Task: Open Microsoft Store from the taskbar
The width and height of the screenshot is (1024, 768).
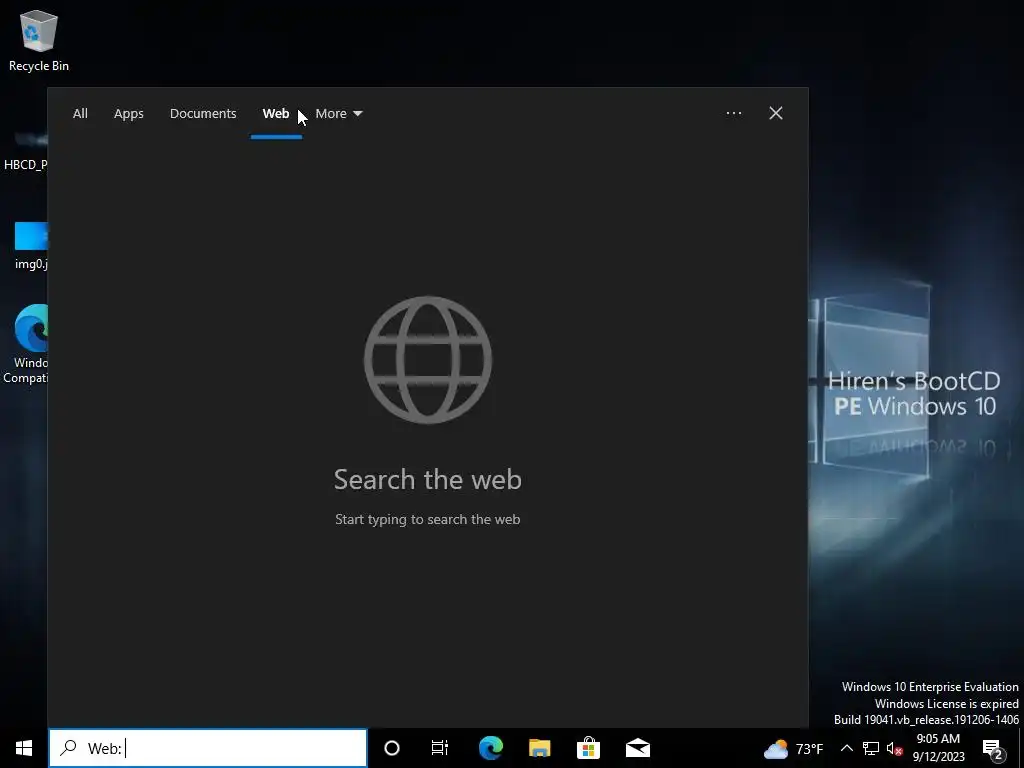Action: (588, 748)
